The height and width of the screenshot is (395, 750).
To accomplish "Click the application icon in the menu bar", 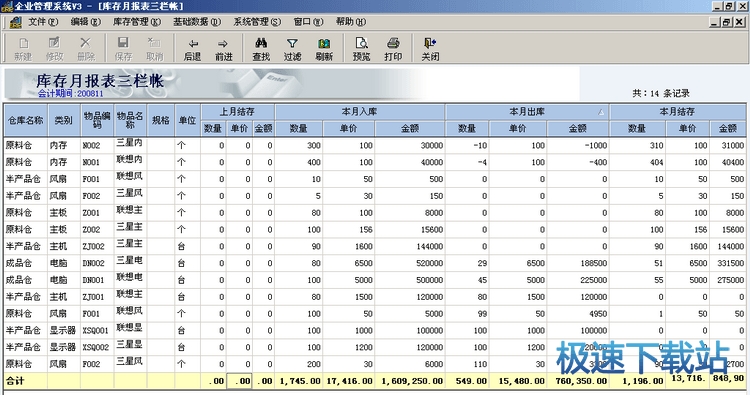I will [15, 22].
